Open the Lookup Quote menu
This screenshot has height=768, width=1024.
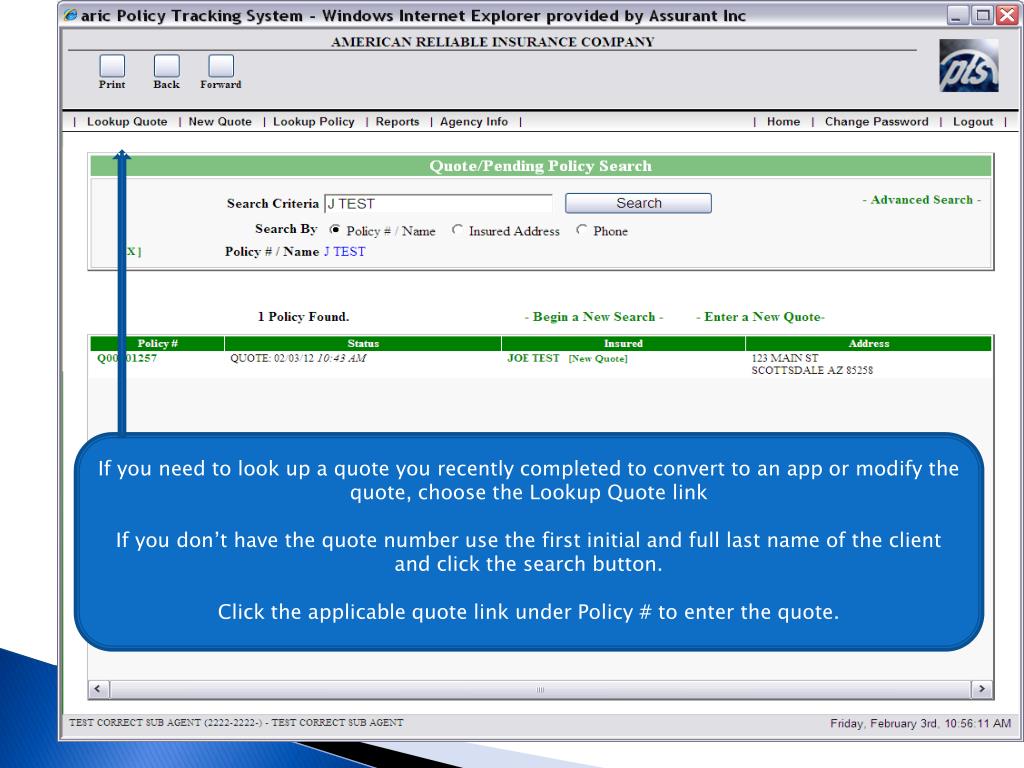point(127,121)
